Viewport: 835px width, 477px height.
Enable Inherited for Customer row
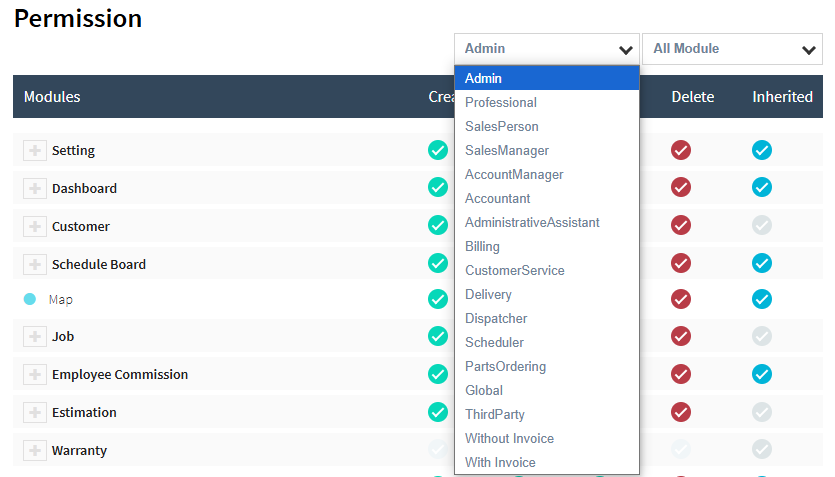pyautogui.click(x=762, y=225)
